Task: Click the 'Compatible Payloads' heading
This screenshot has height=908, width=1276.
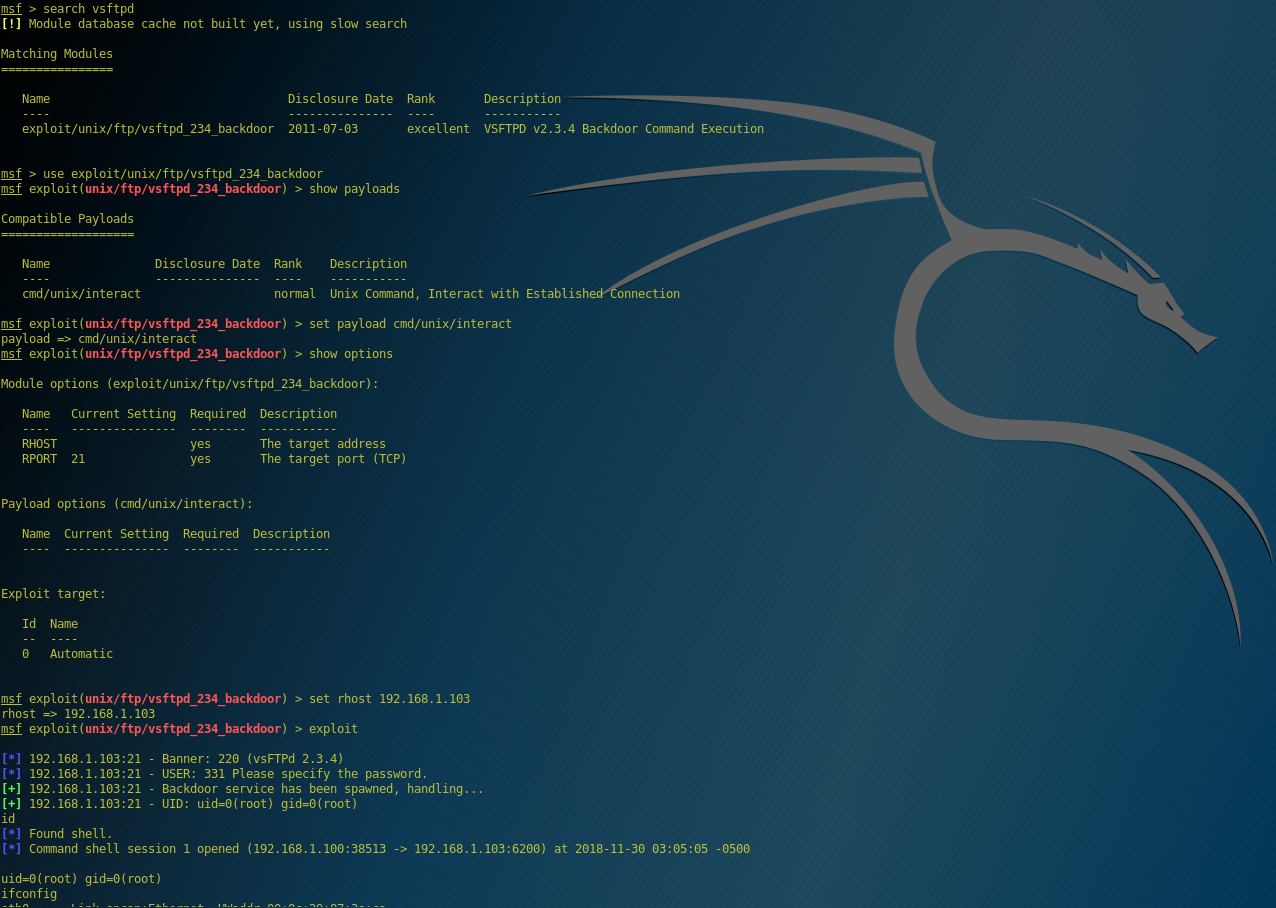Action: tap(67, 219)
